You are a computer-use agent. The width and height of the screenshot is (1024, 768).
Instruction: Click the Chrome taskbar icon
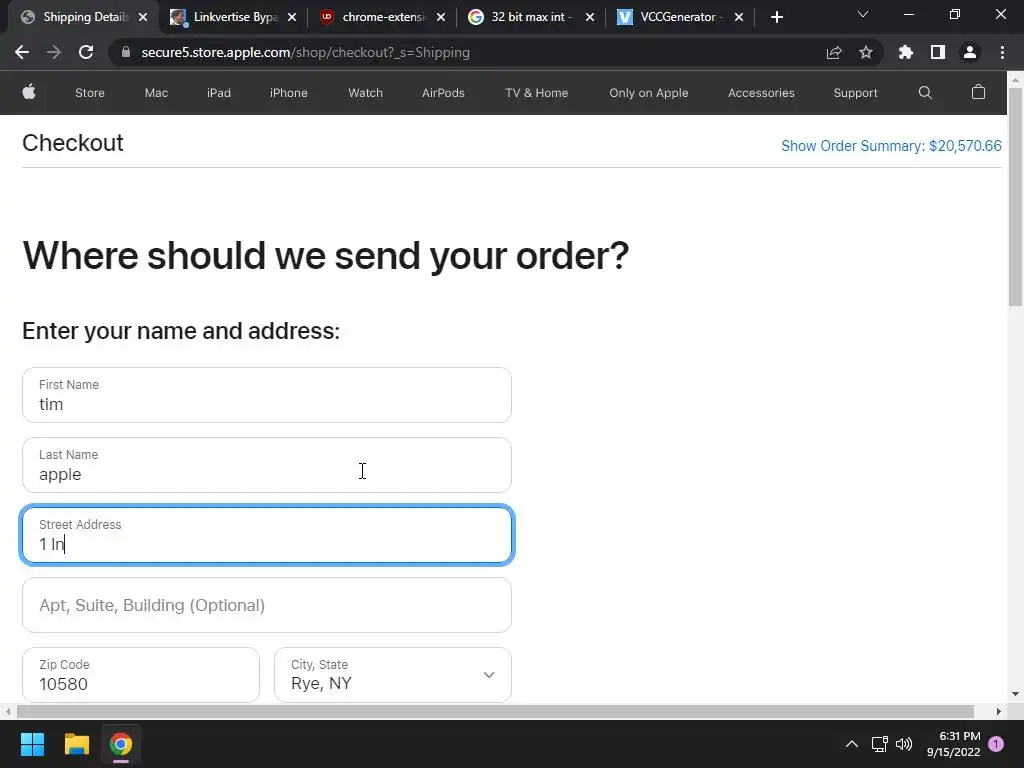click(x=121, y=744)
